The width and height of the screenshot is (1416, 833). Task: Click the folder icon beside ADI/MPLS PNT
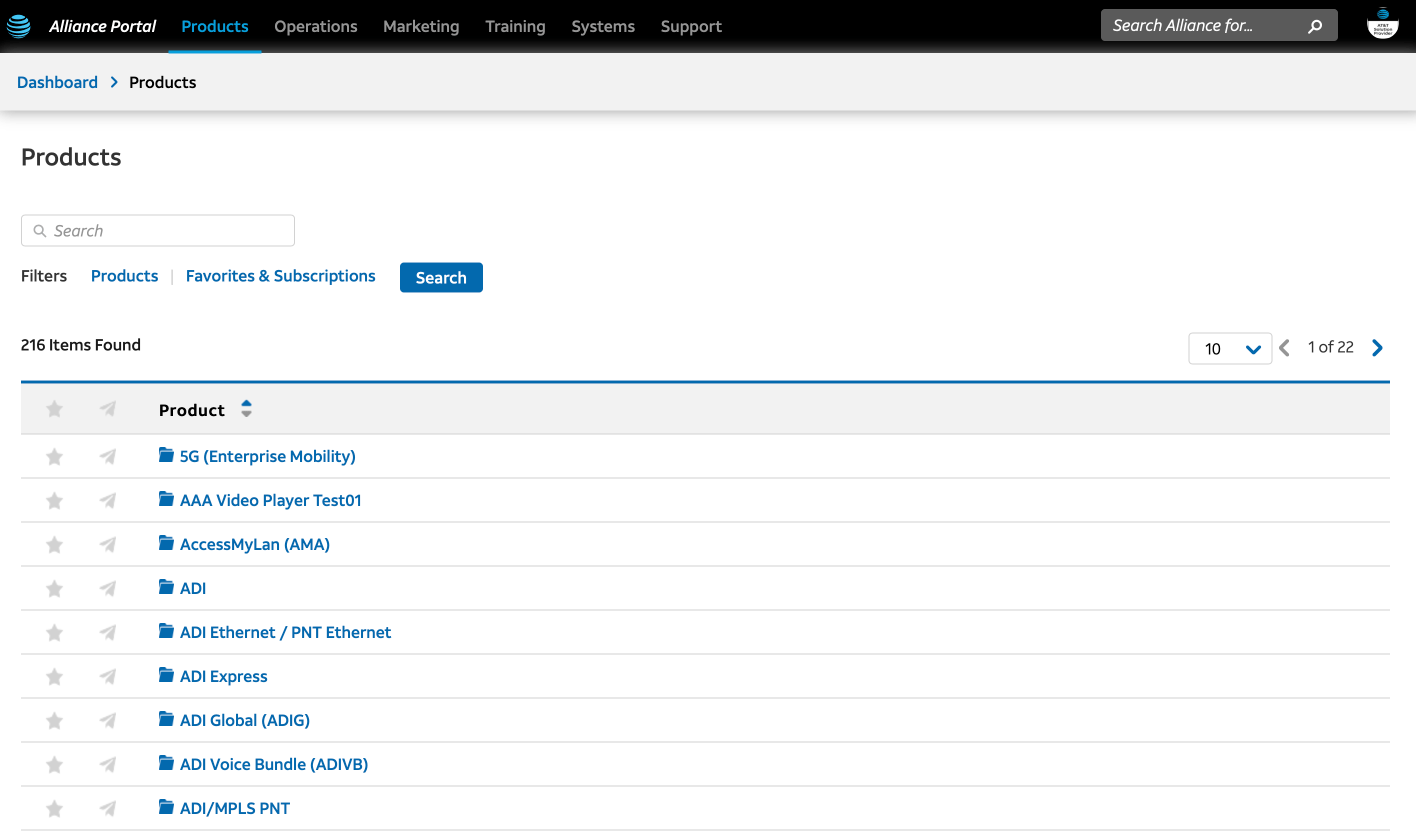(x=167, y=807)
